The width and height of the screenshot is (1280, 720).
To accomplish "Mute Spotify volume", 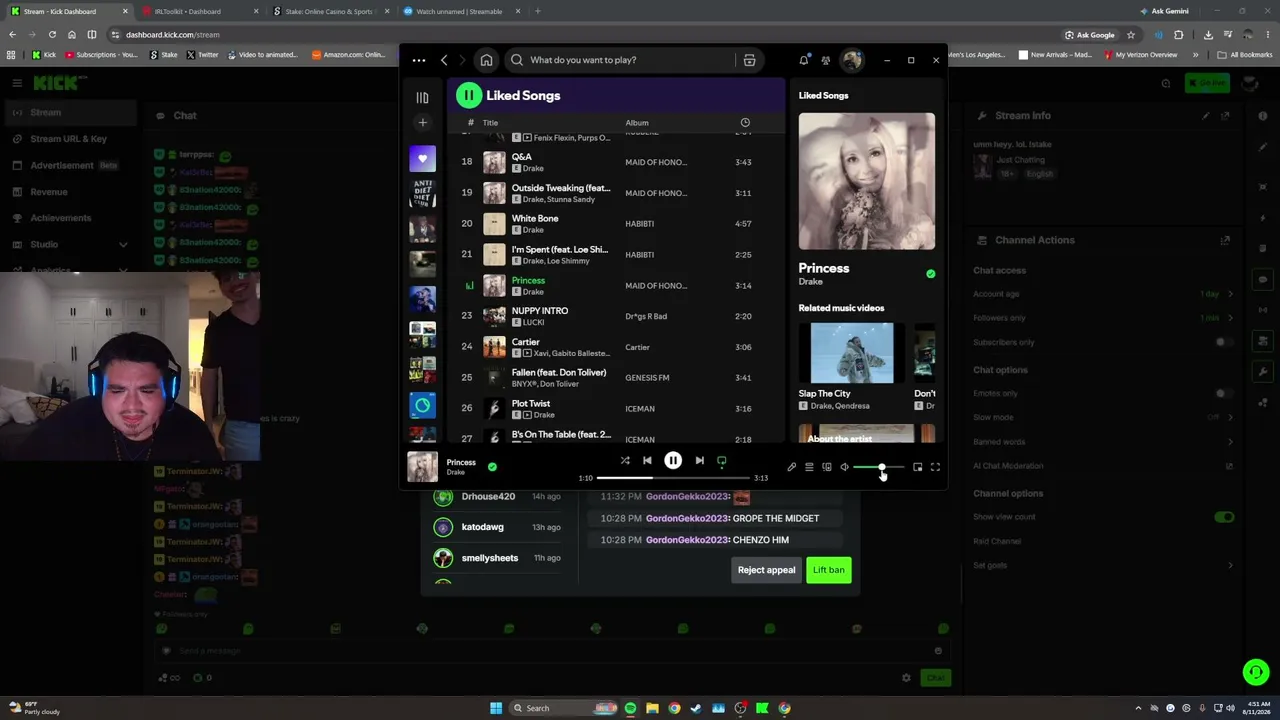I will pyautogui.click(x=844, y=467).
